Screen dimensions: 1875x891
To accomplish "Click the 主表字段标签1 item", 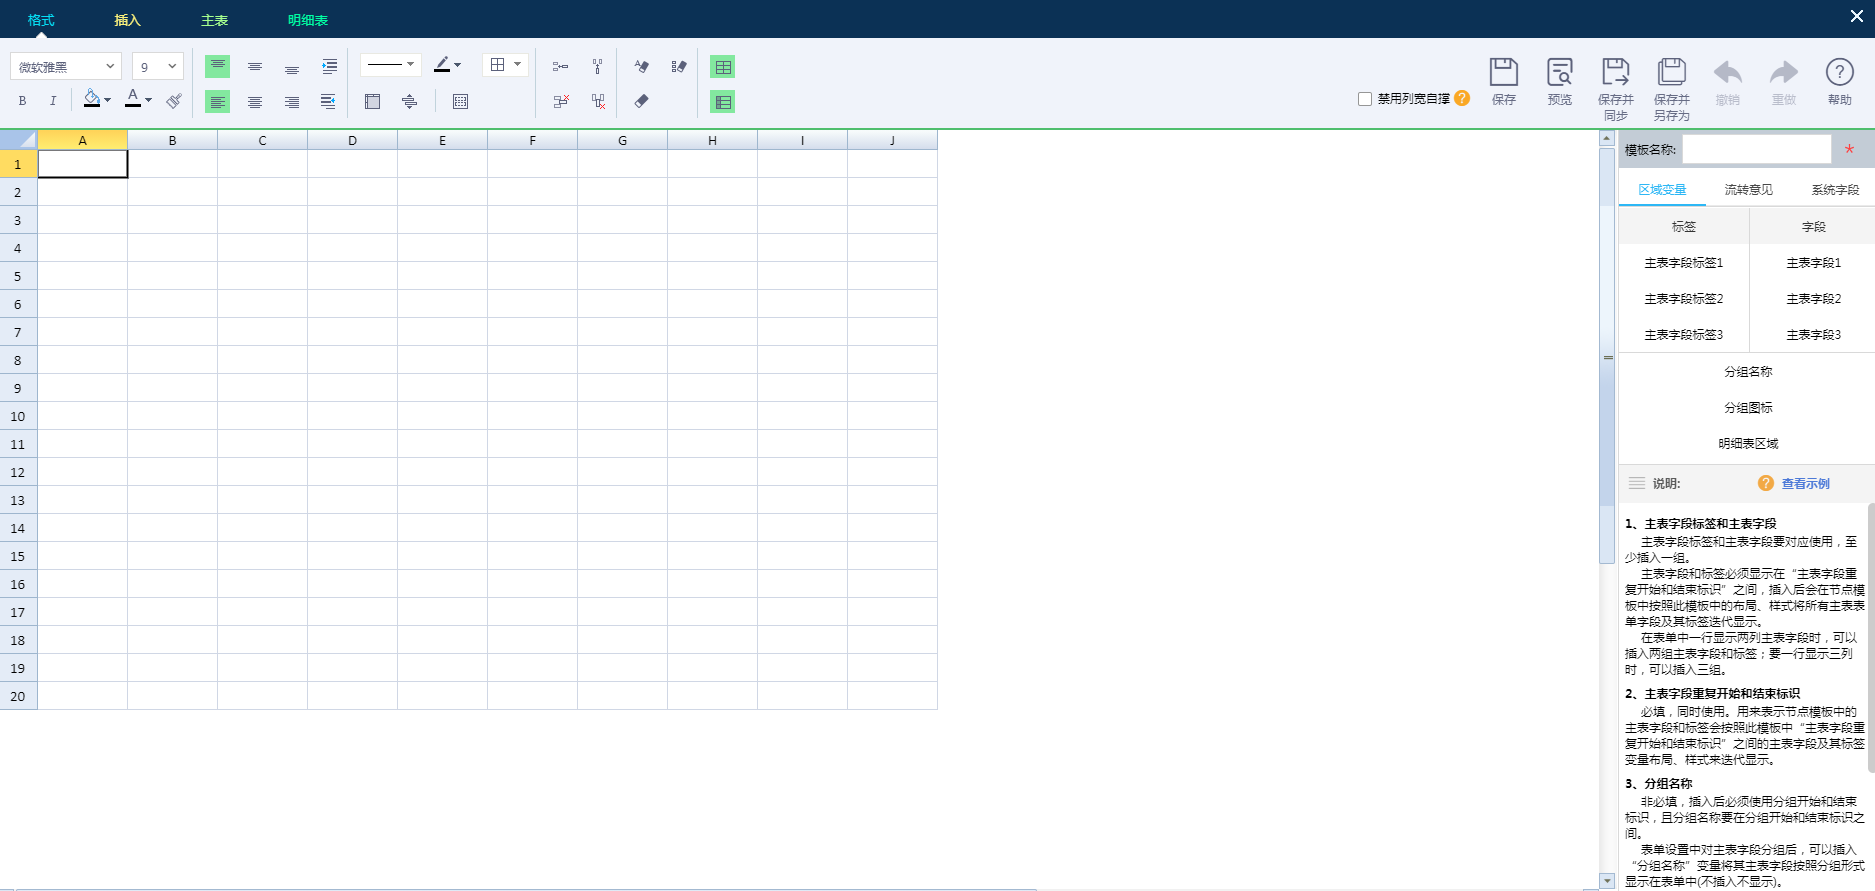I will click(1684, 263).
